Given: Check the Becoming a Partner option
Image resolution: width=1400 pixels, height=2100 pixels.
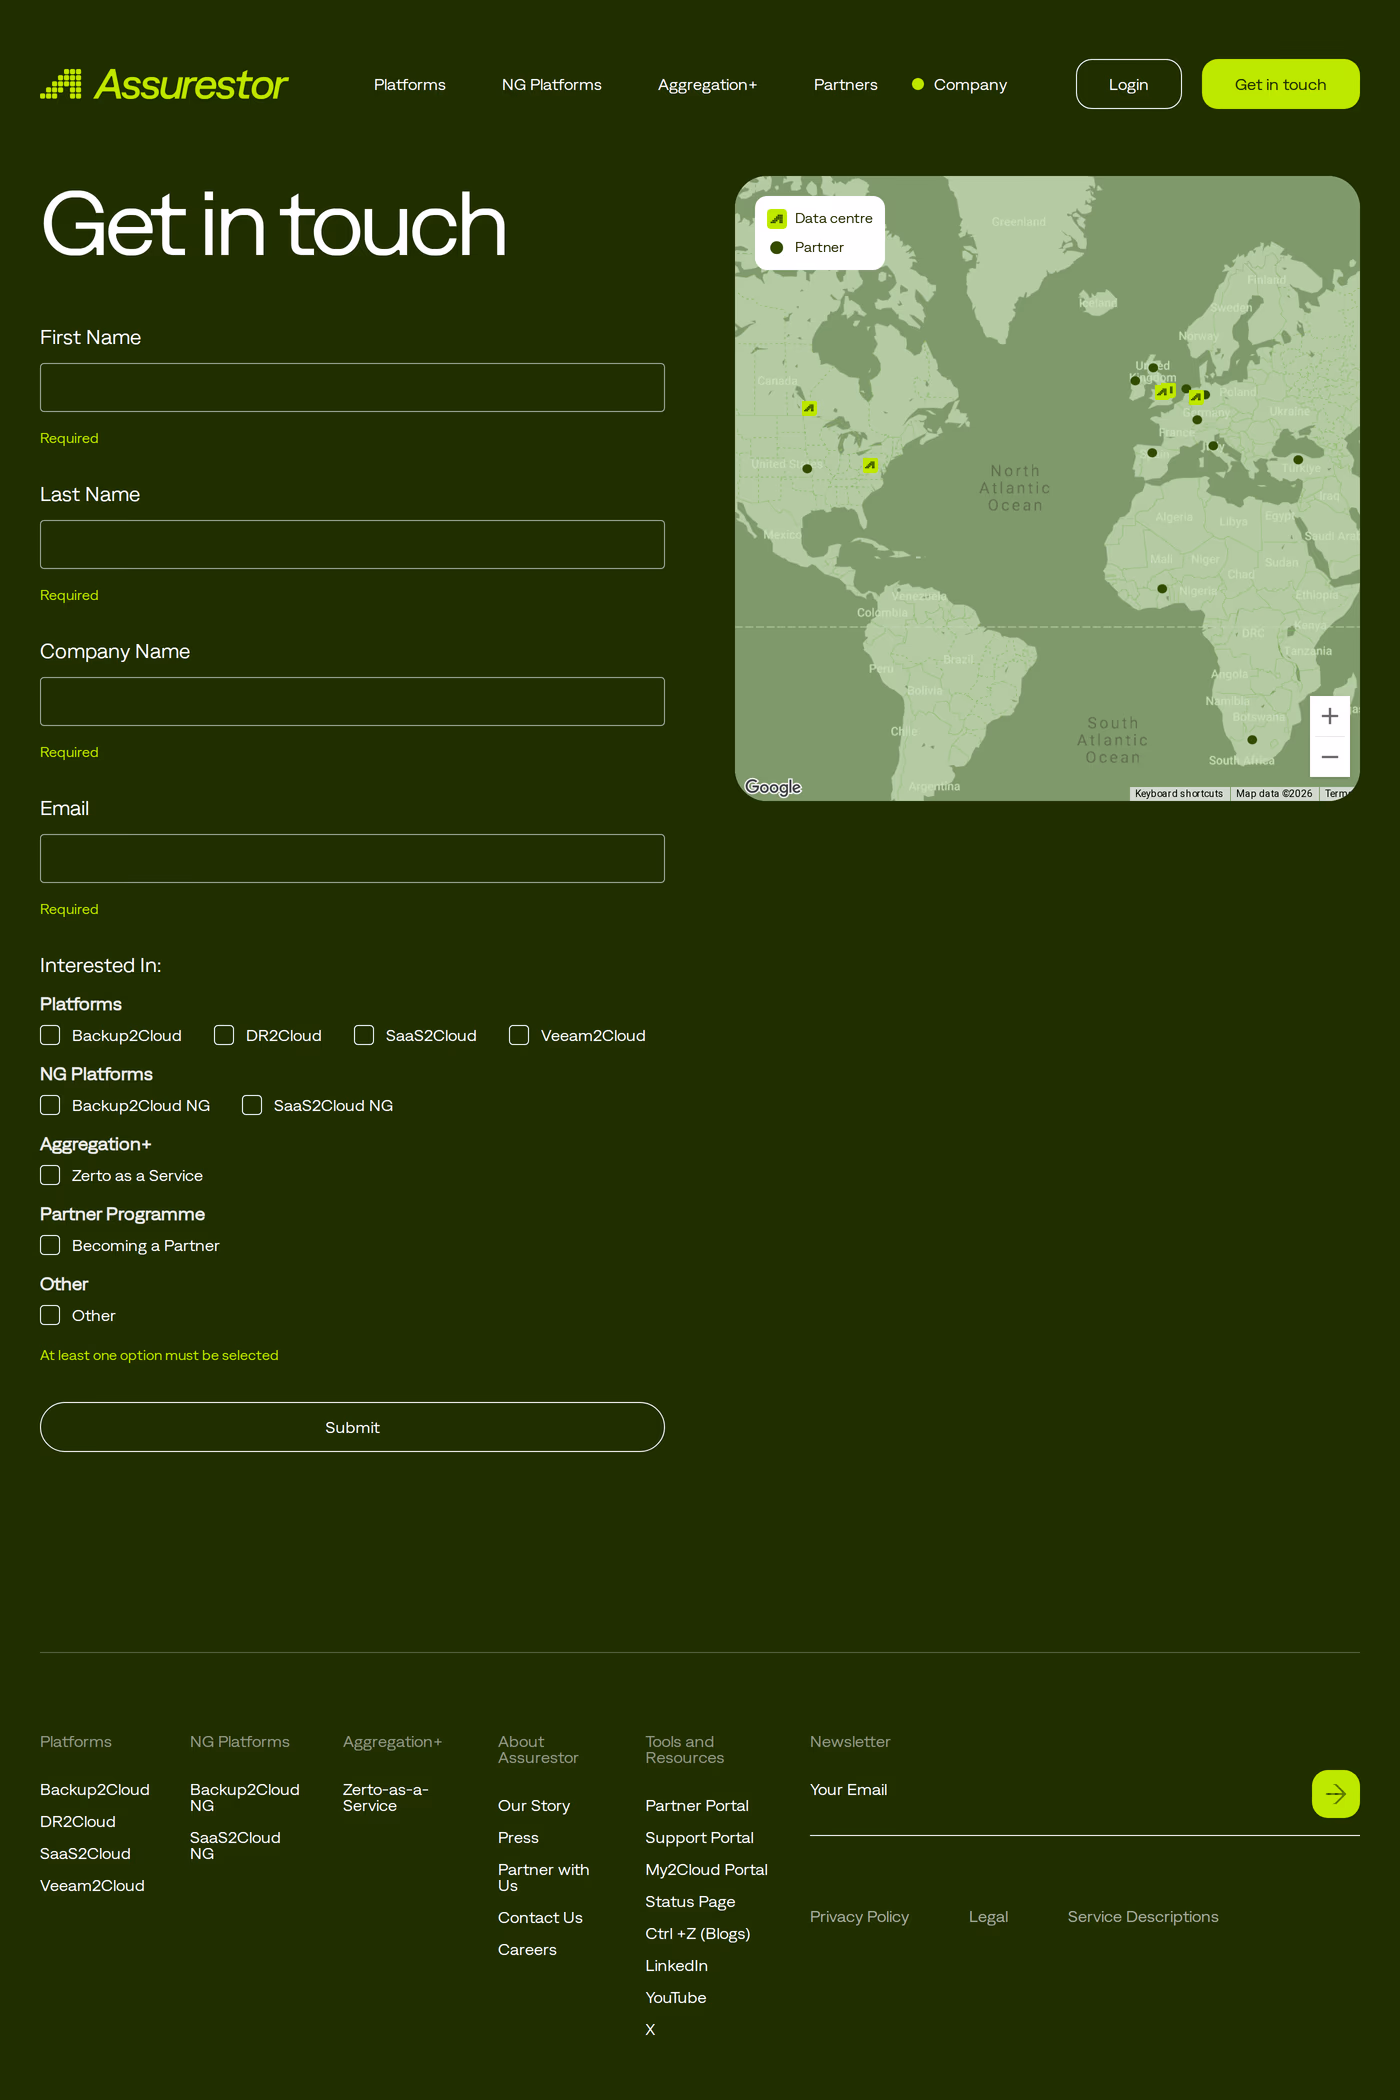Looking at the screenshot, I should [x=50, y=1245].
